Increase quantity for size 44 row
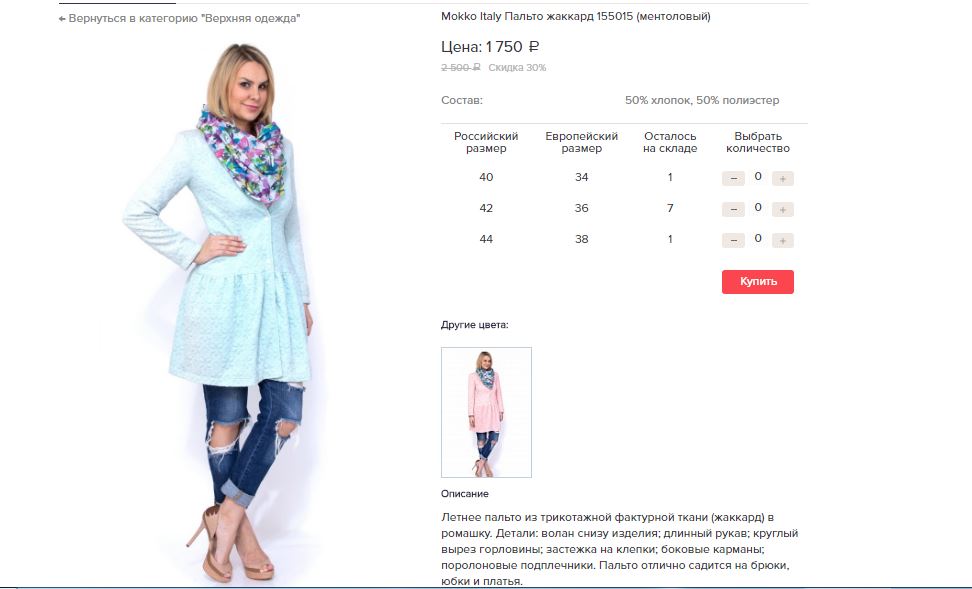 point(782,241)
